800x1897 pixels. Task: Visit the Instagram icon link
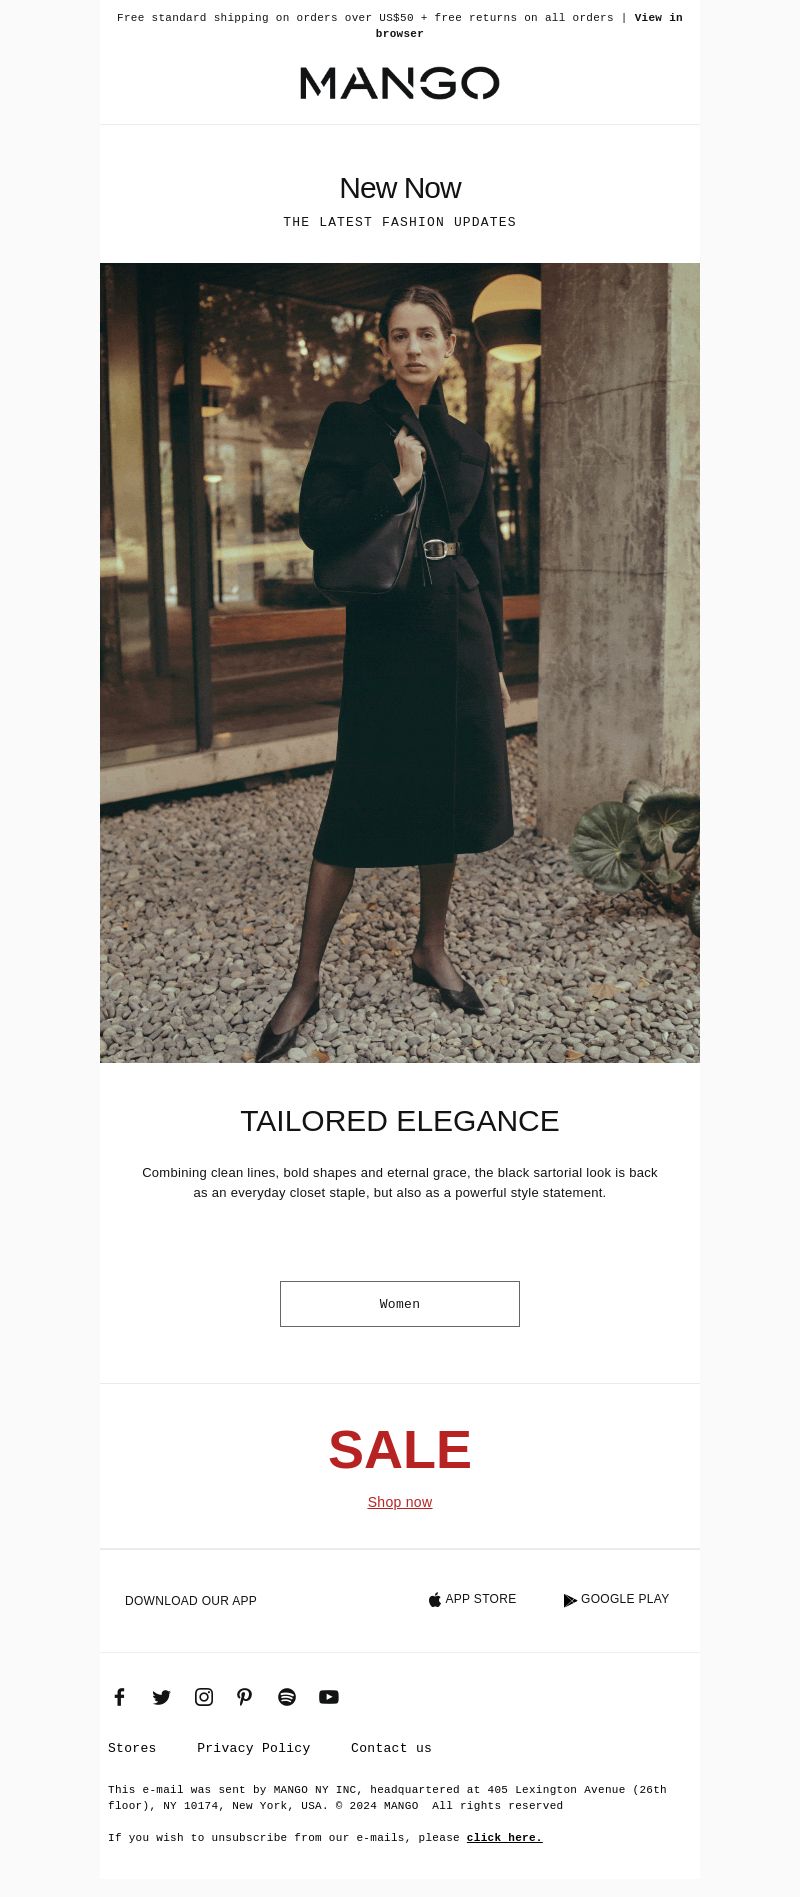204,1697
